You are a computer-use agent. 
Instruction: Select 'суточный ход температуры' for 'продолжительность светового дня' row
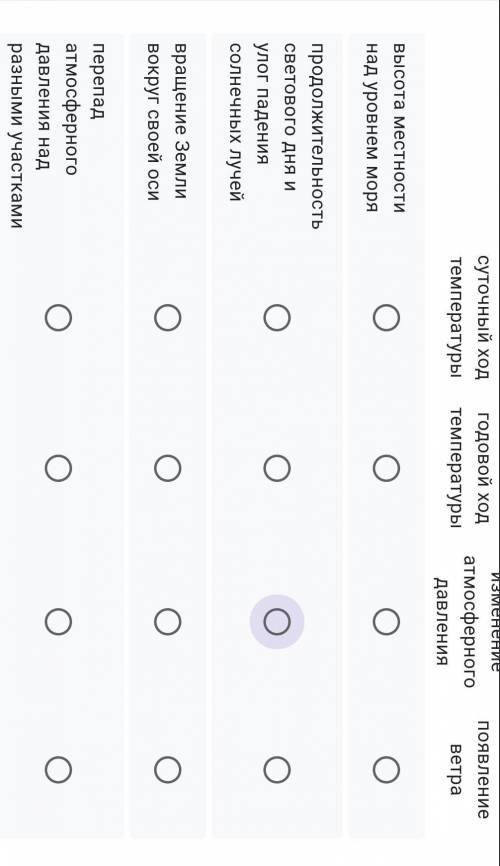tap(277, 318)
